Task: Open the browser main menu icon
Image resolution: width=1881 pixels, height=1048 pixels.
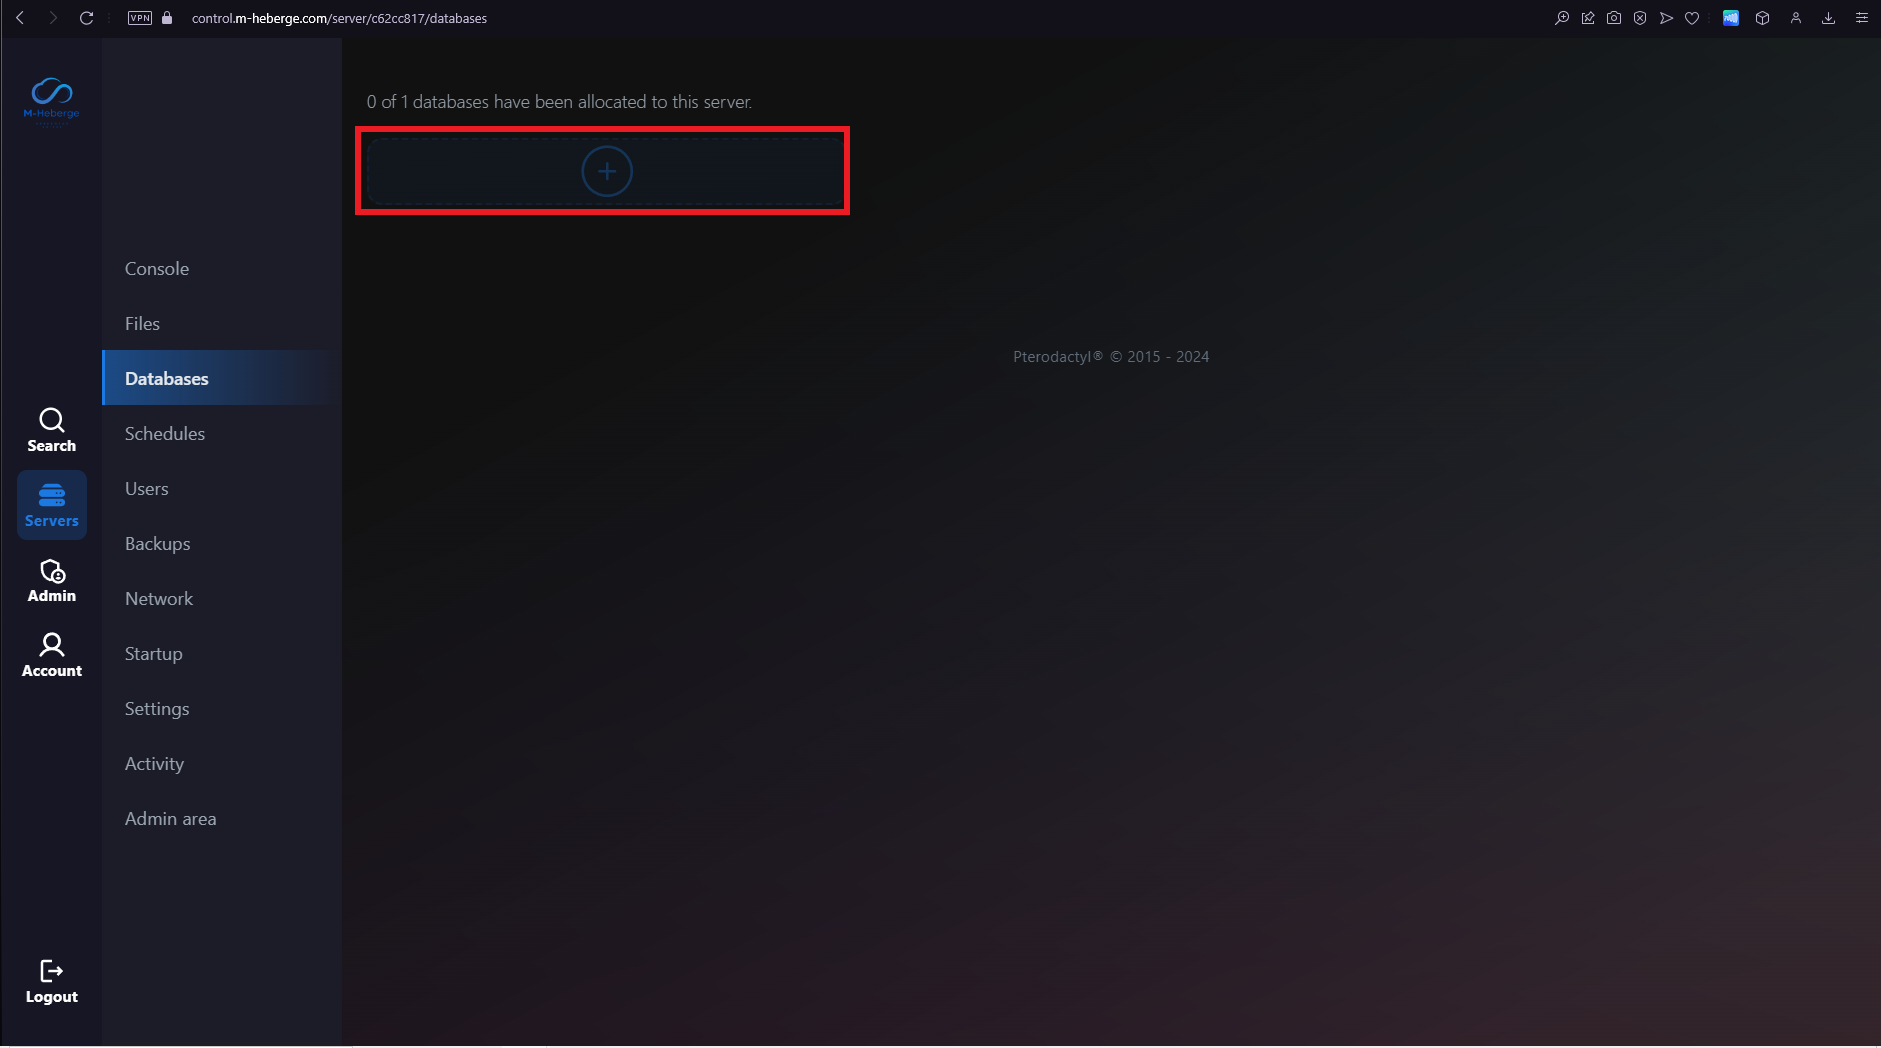Action: pos(1862,18)
